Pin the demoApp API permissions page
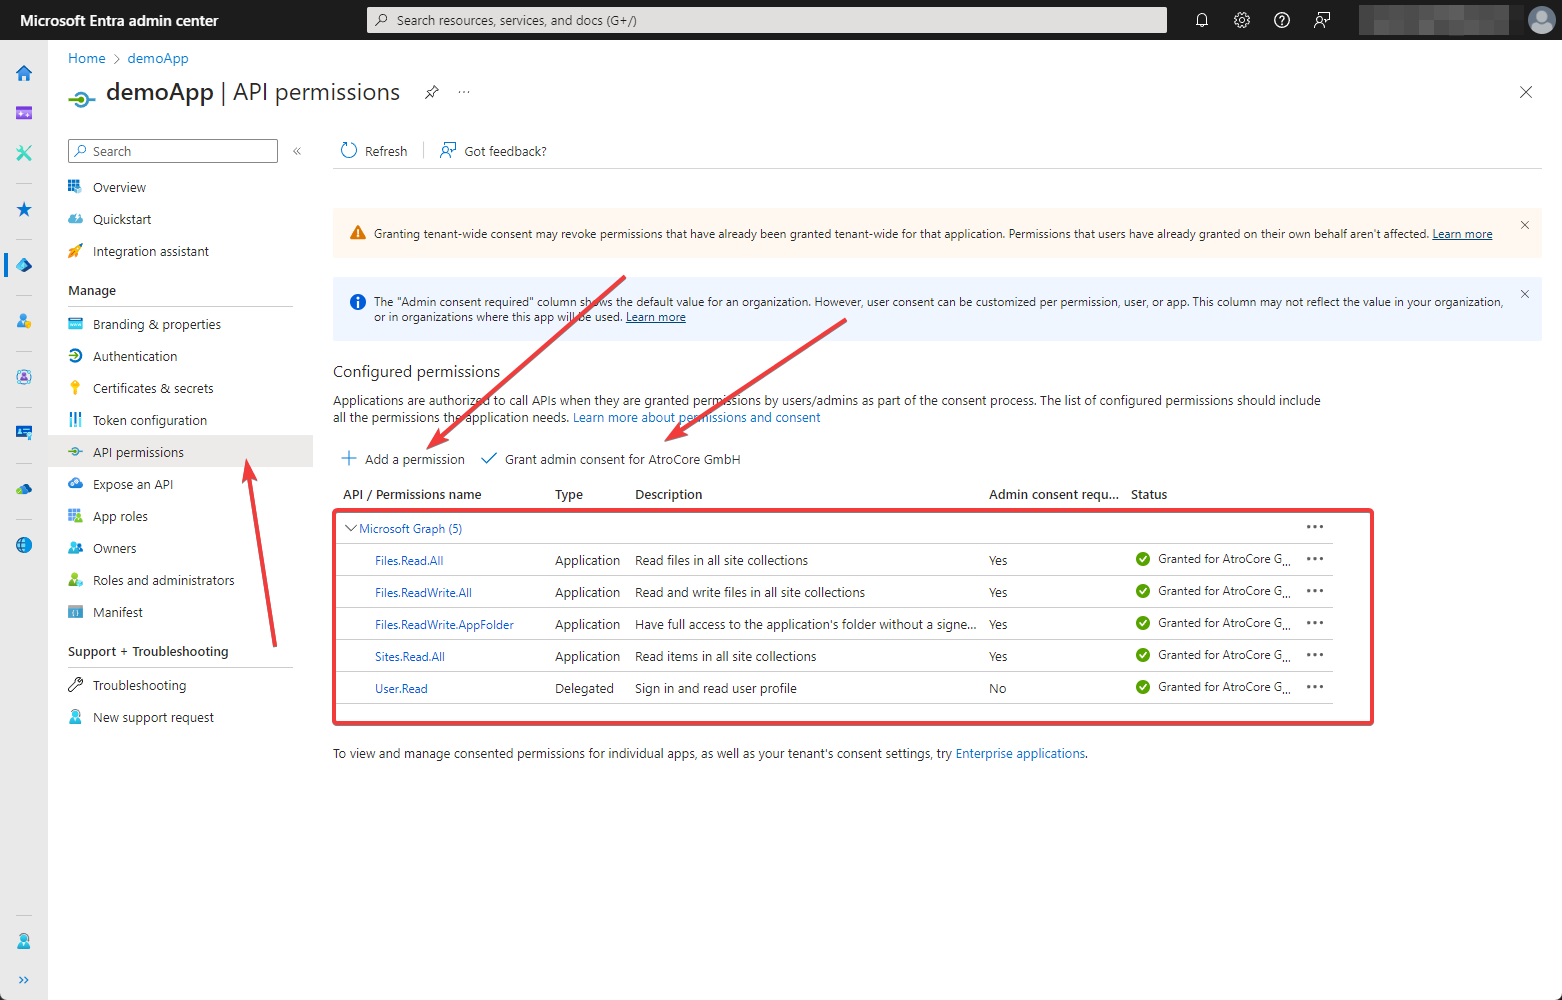This screenshot has height=1000, width=1562. coord(431,92)
